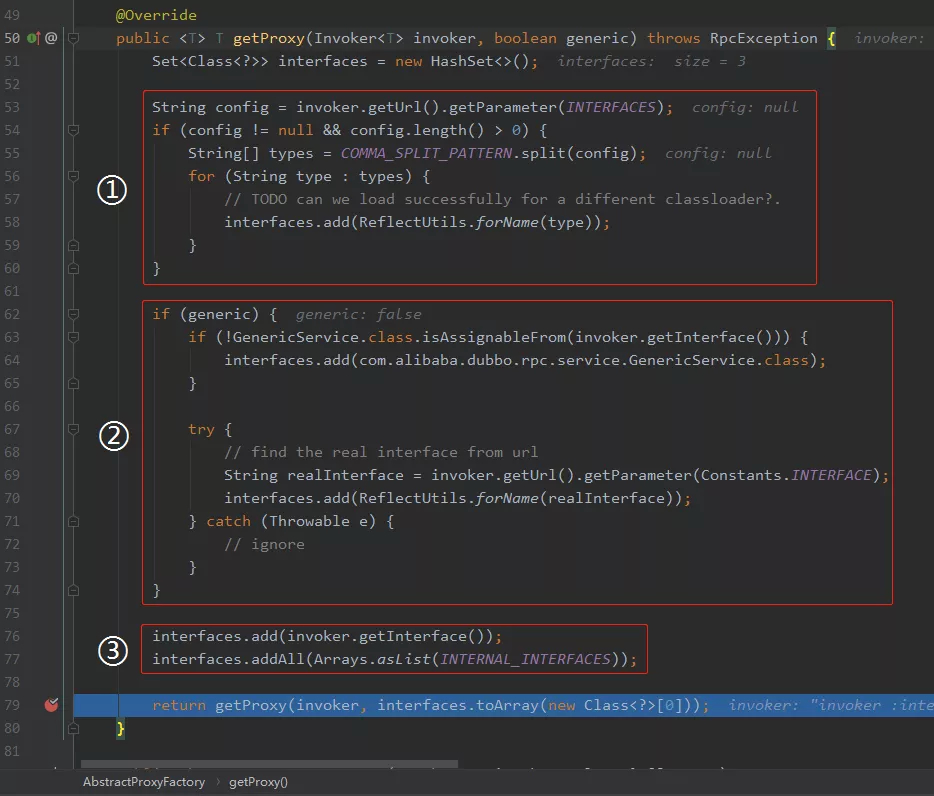Collapse the getProxy method fold marker at line 50
Viewport: 934px width, 796px height.
(73, 38)
